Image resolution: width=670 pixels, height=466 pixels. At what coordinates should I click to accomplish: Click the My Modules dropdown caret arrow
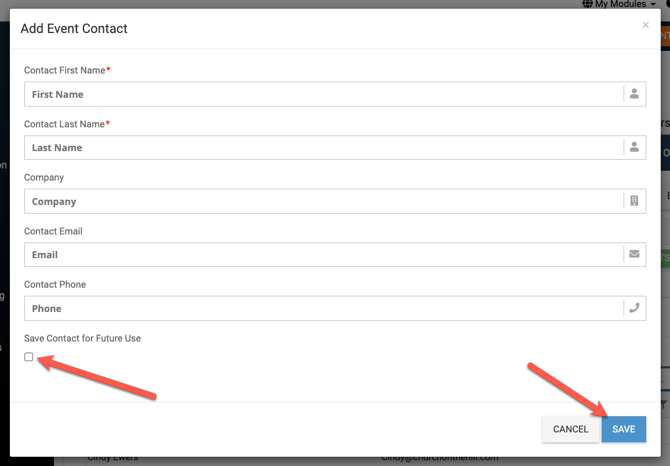(653, 5)
